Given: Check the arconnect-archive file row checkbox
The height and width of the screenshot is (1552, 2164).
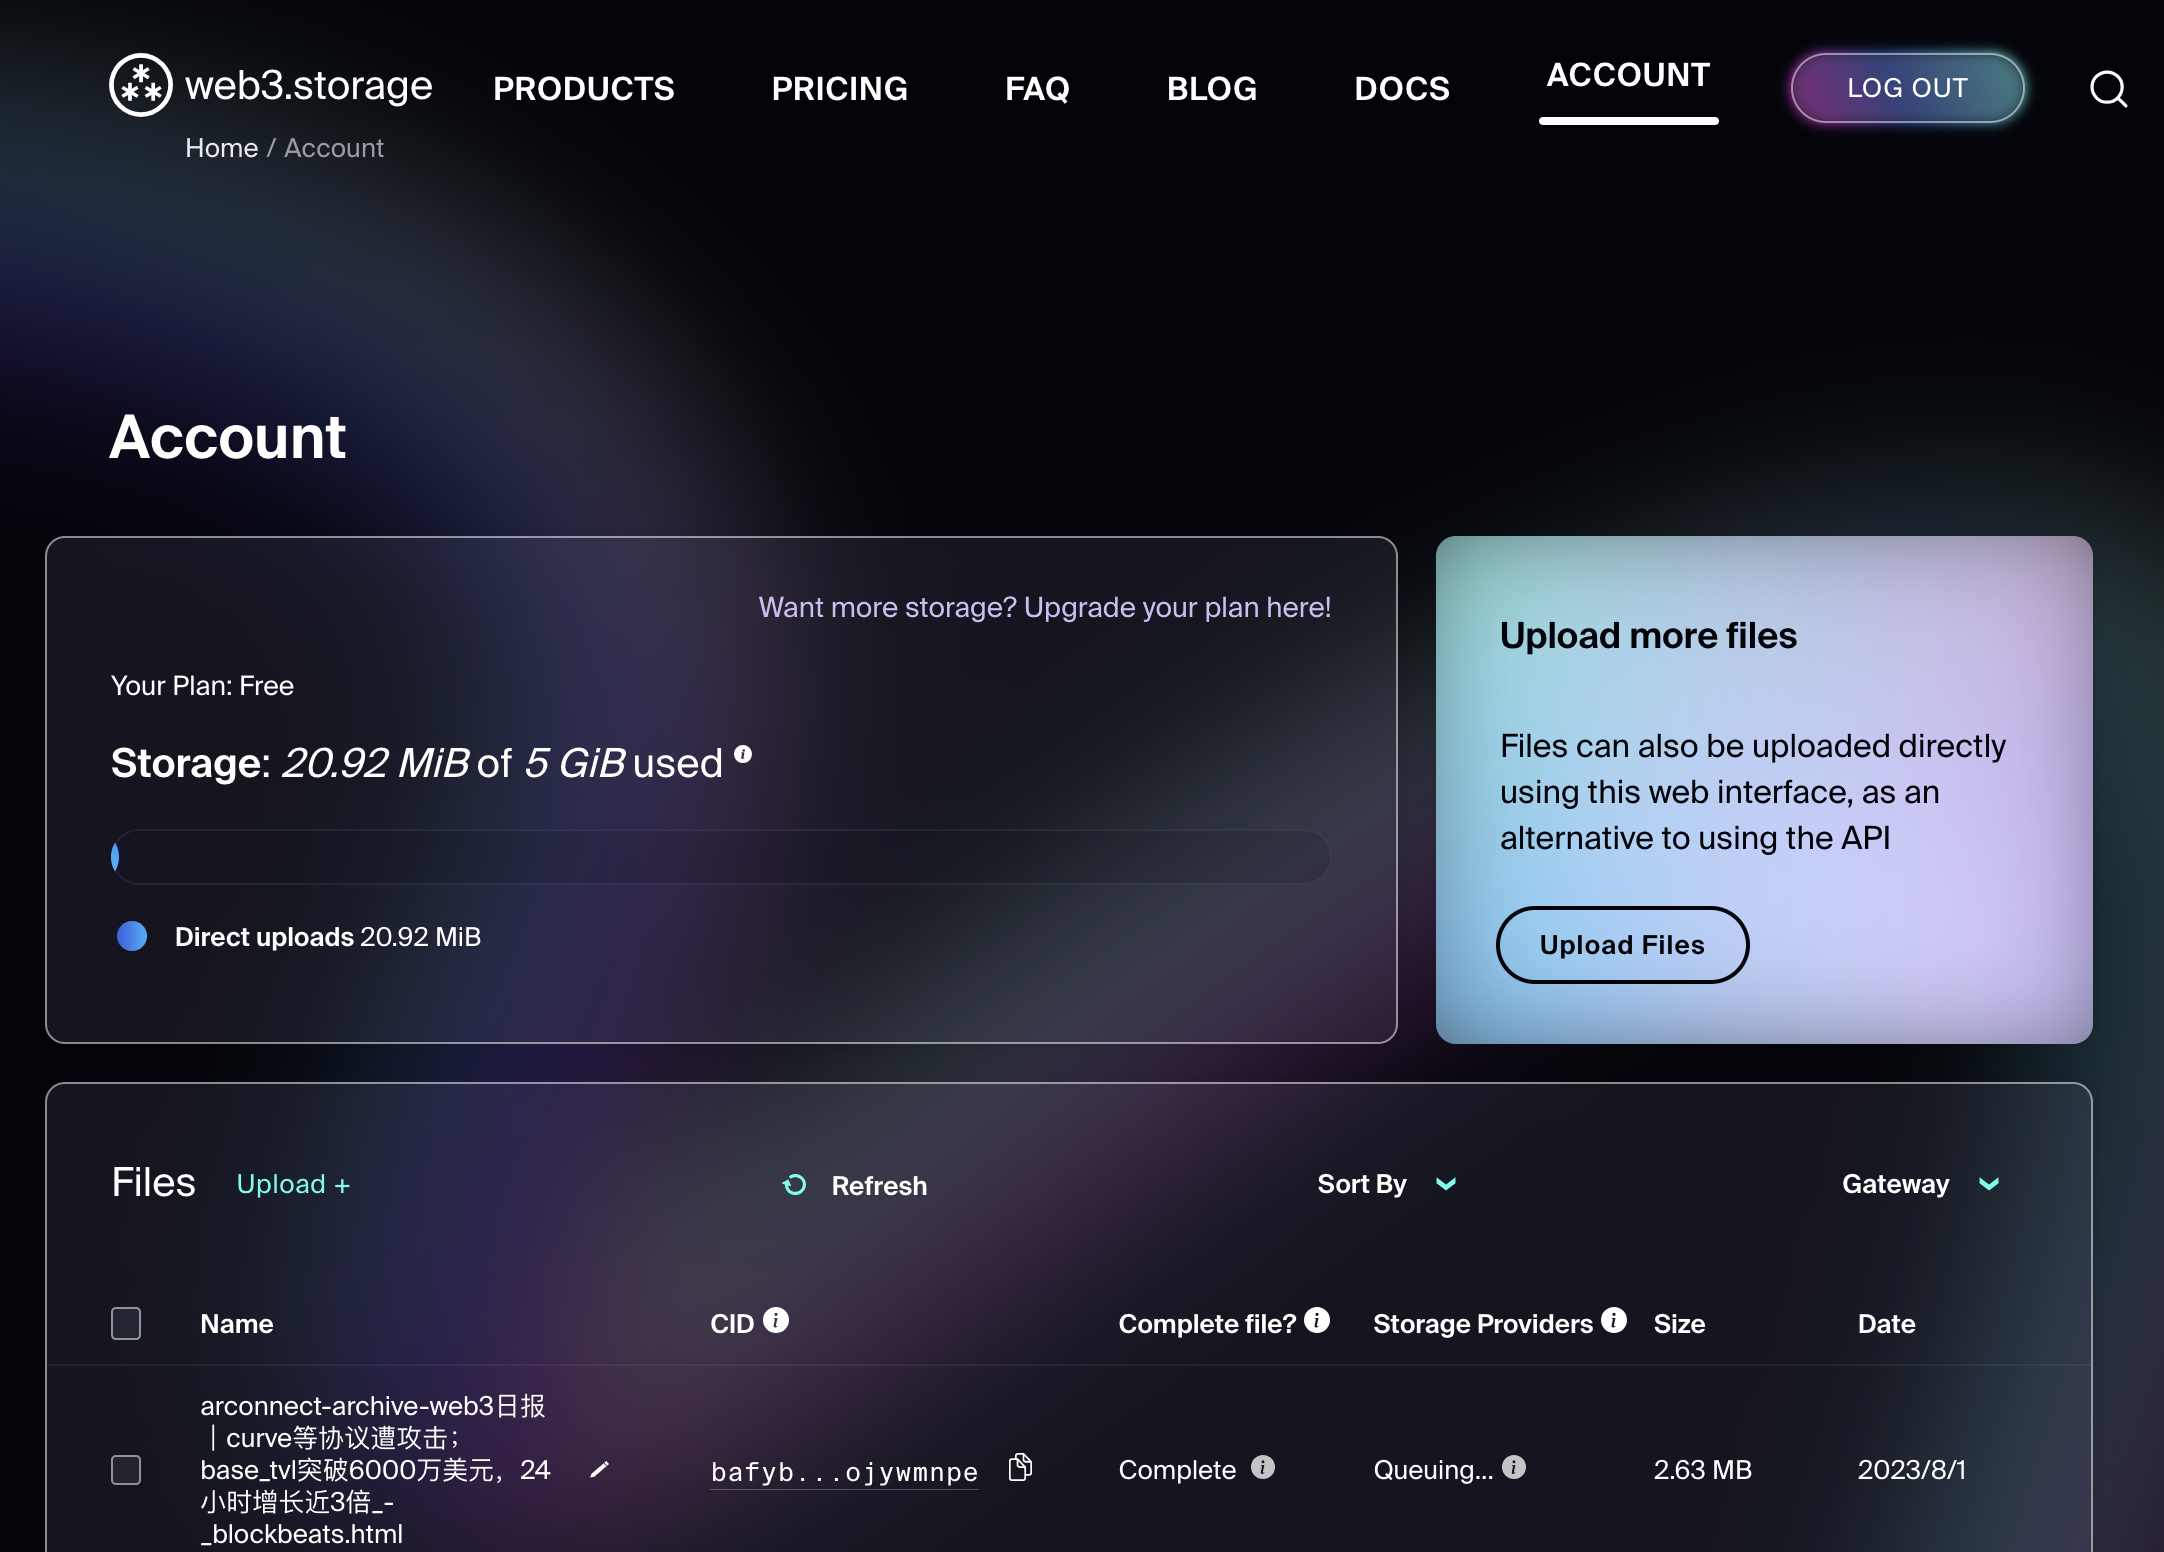Looking at the screenshot, I should click(126, 1469).
